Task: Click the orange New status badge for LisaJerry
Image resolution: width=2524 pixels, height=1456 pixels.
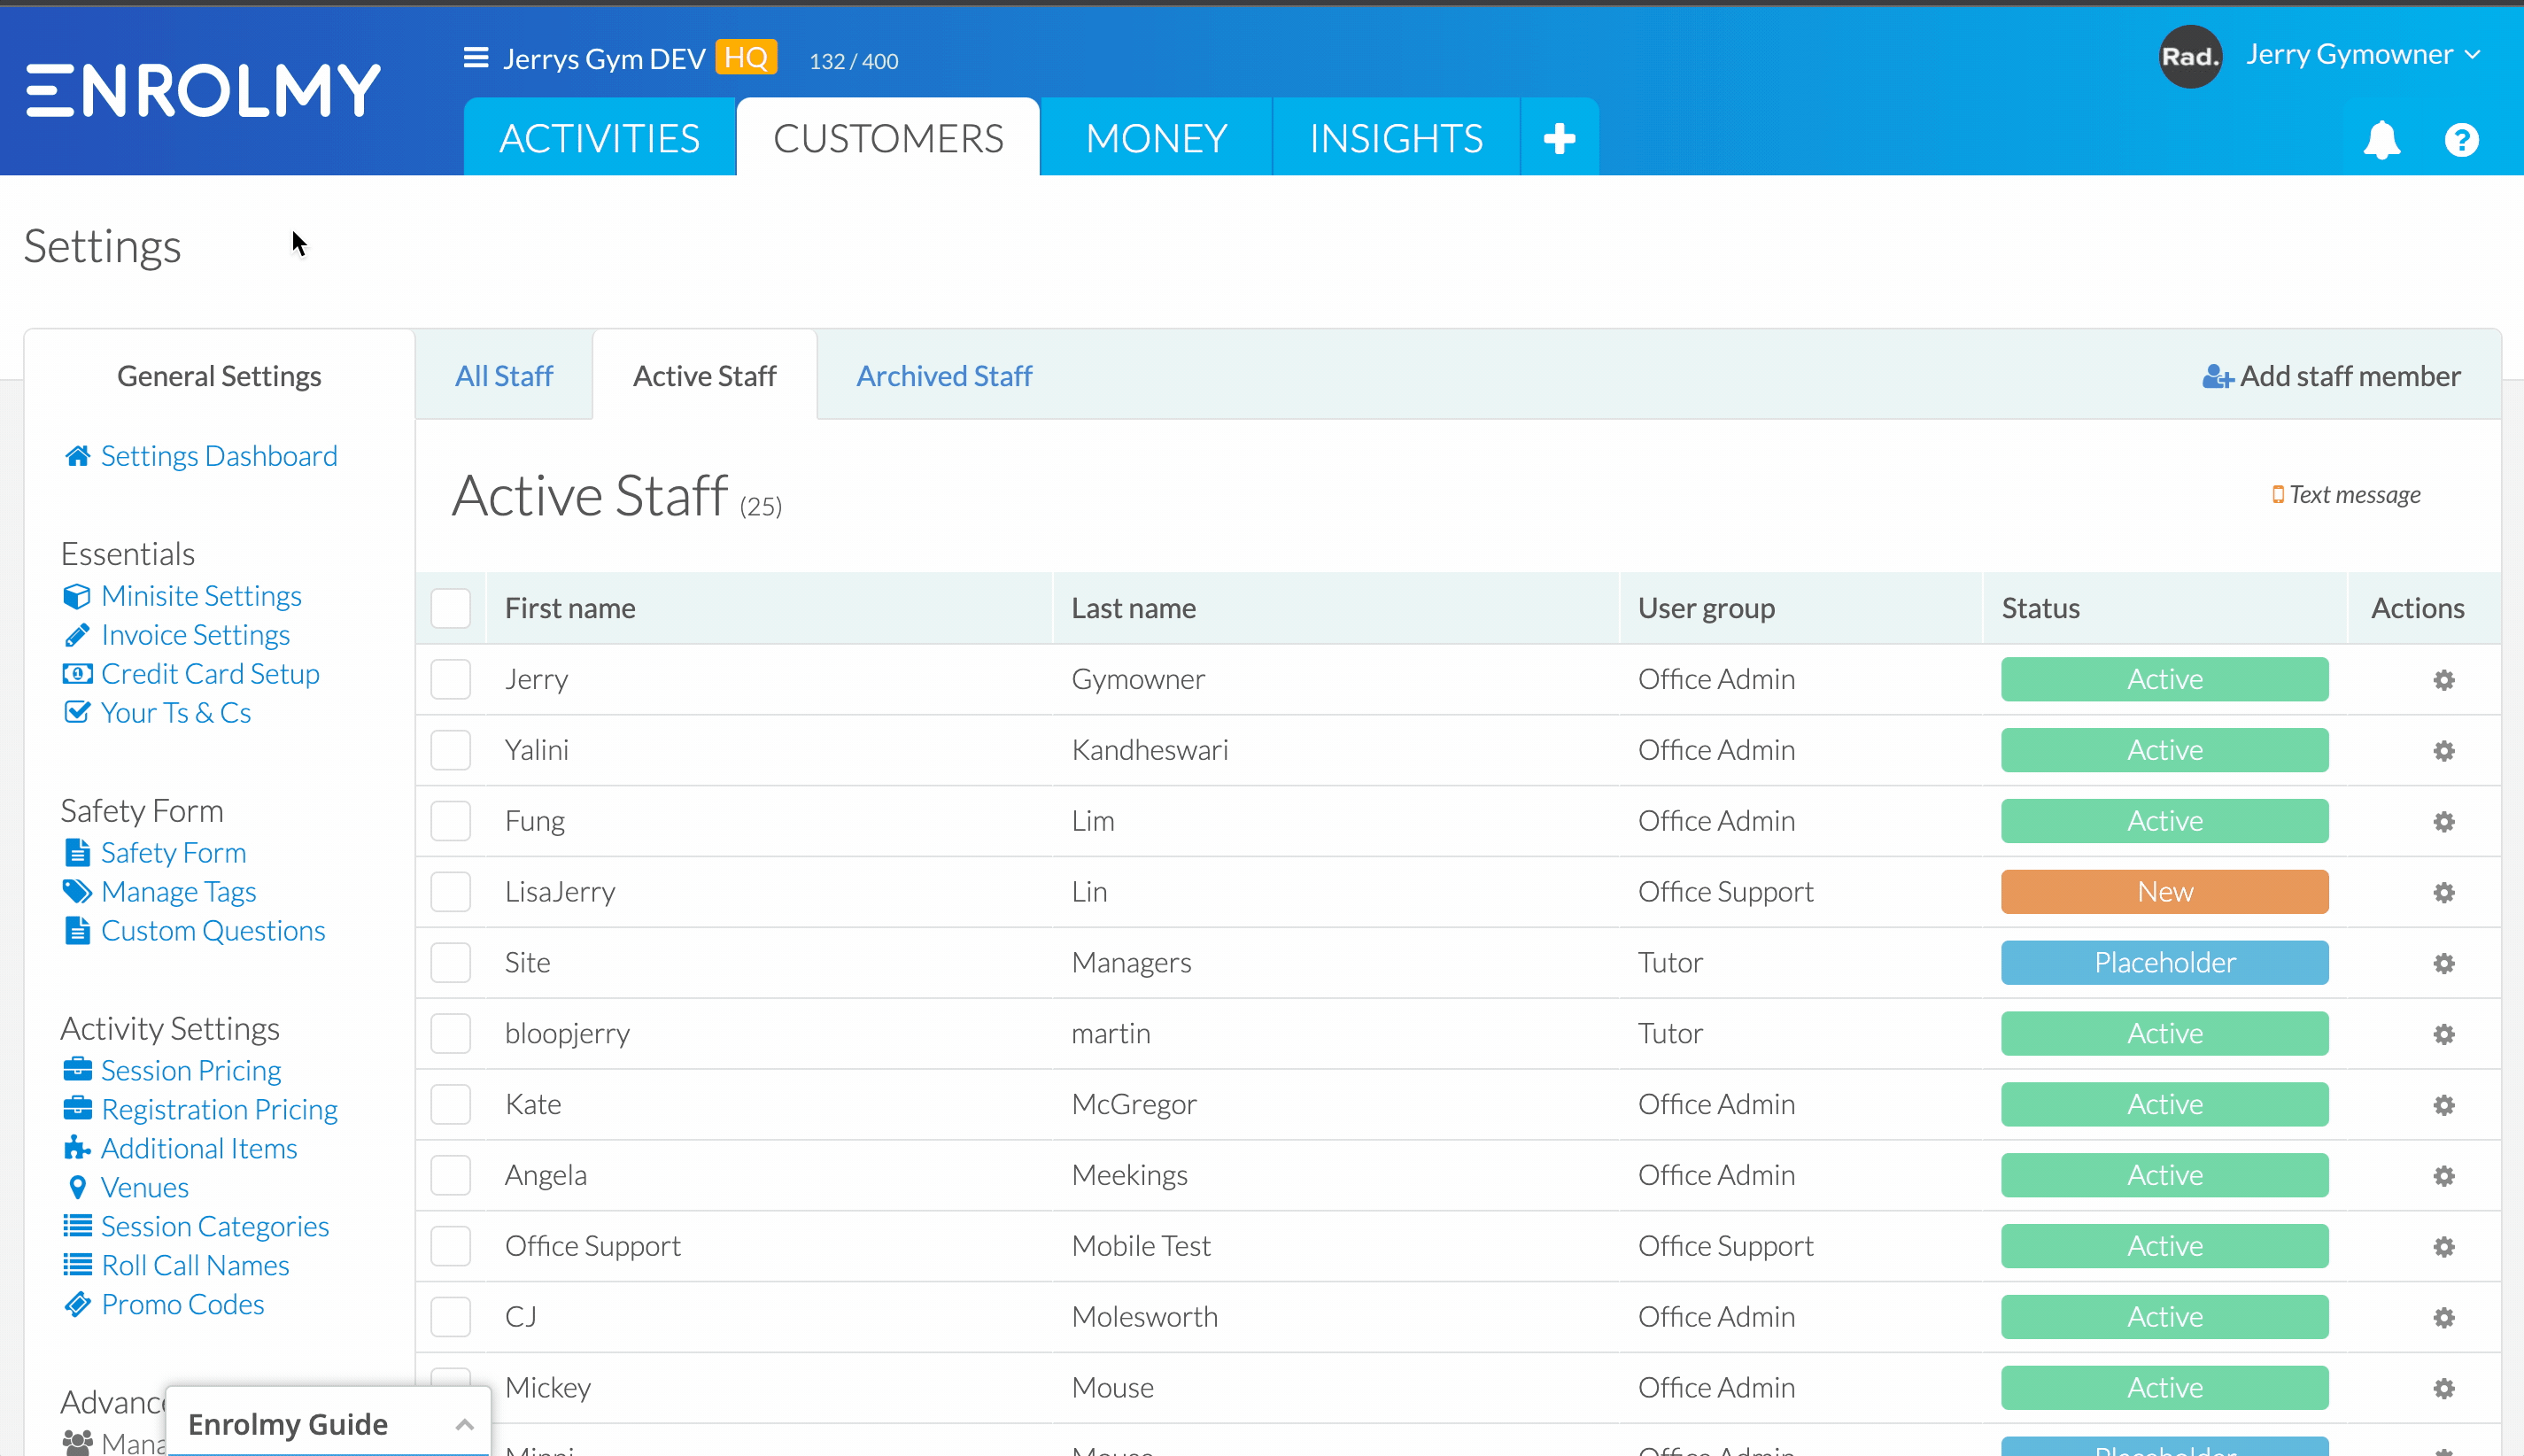Action: coord(2165,892)
